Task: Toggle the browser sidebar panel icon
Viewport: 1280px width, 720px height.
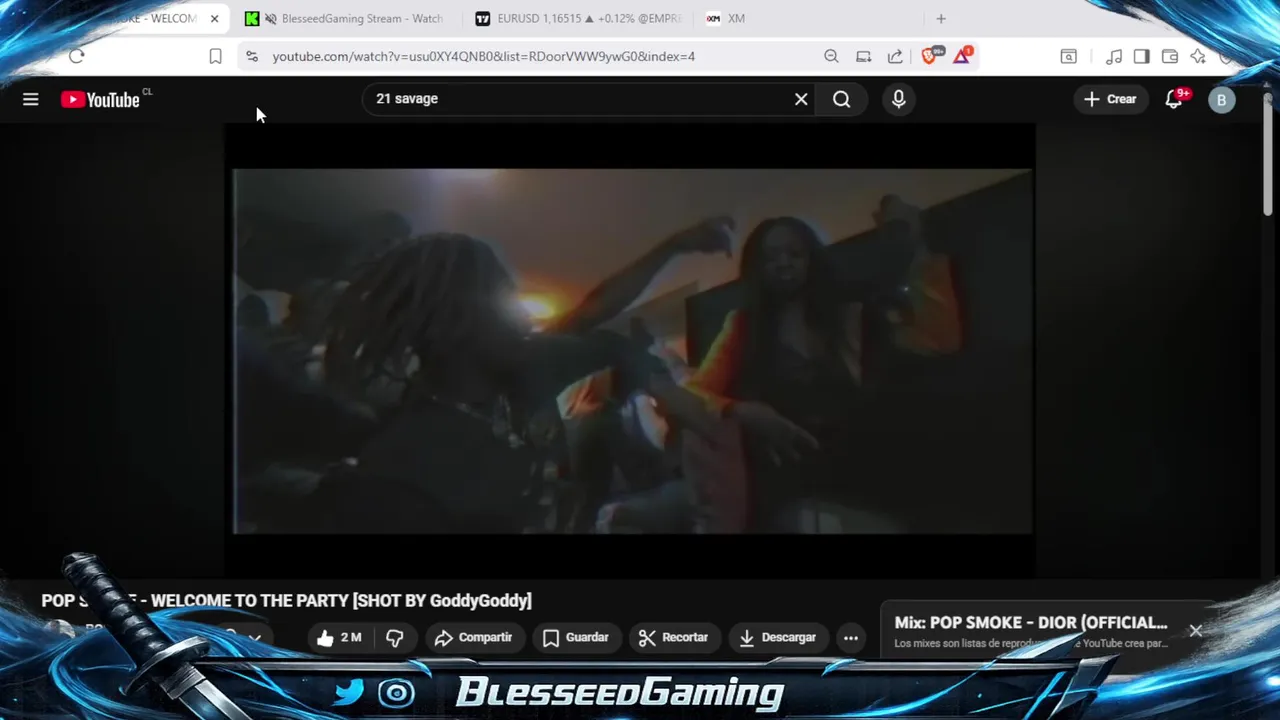Action: (x=1141, y=56)
